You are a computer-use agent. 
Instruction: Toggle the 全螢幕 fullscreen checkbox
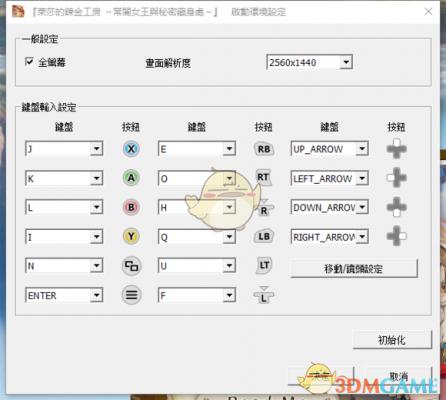tap(29, 62)
